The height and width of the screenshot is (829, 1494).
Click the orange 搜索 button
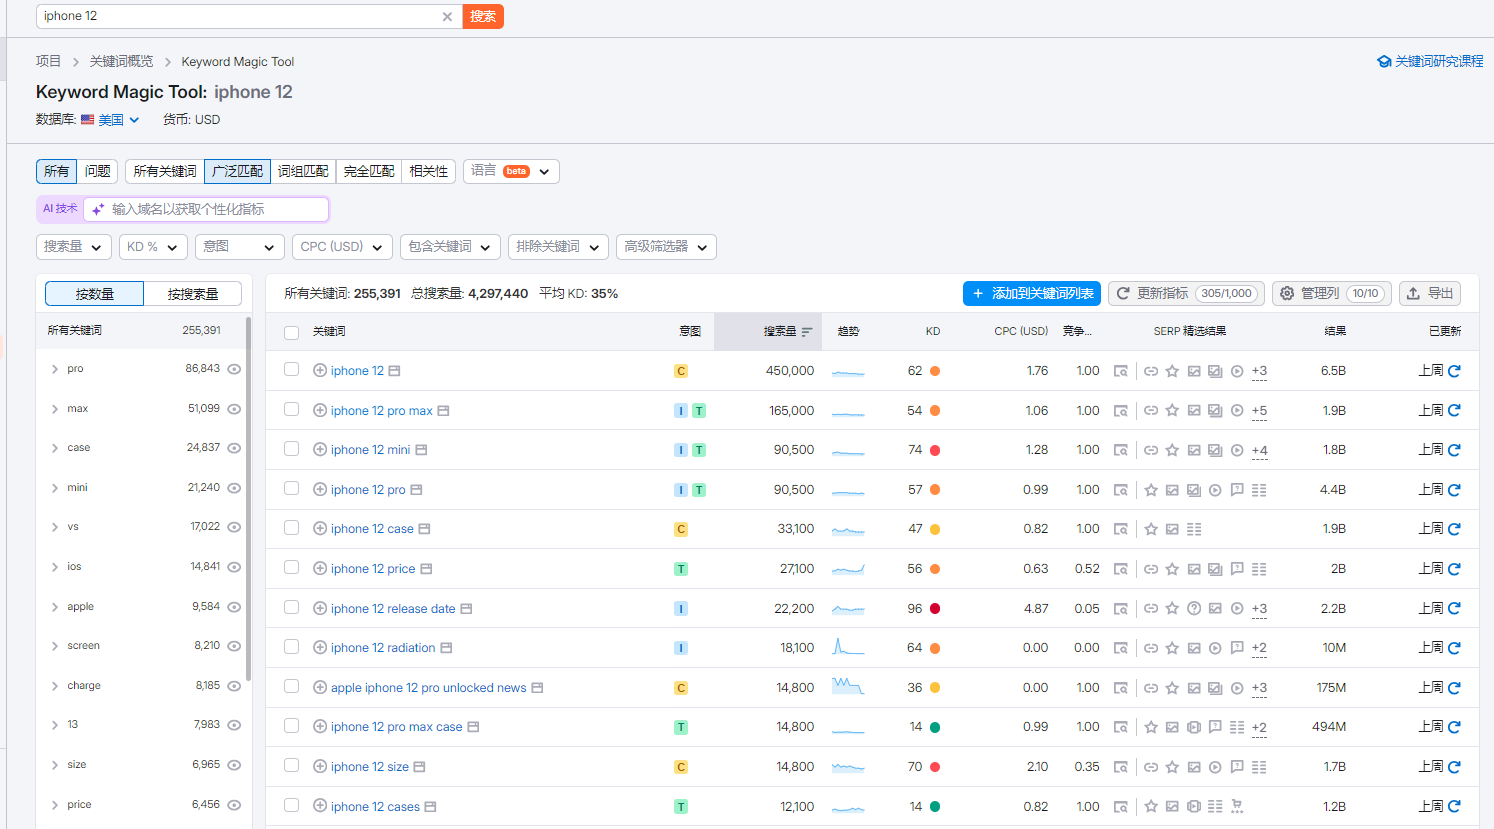click(x=483, y=16)
